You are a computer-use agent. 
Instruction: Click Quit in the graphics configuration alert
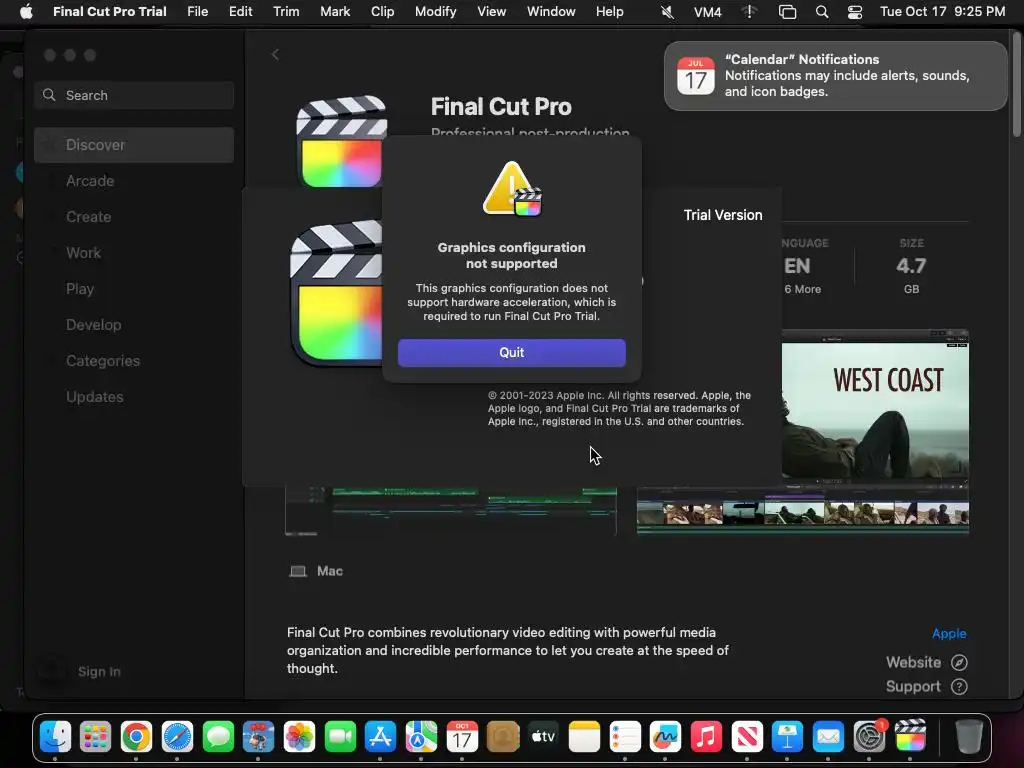point(511,353)
